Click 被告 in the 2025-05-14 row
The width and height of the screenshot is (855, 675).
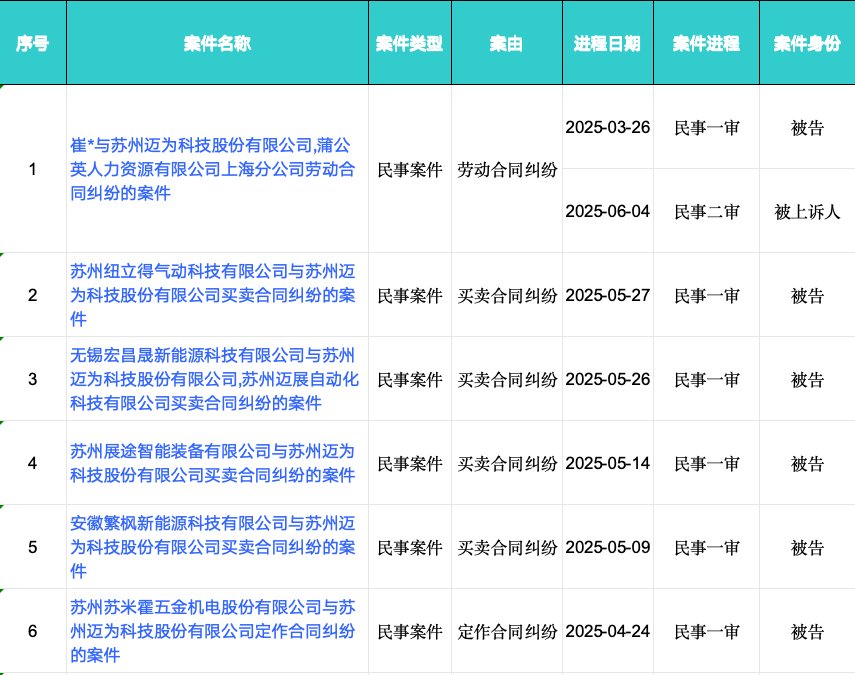(807, 463)
